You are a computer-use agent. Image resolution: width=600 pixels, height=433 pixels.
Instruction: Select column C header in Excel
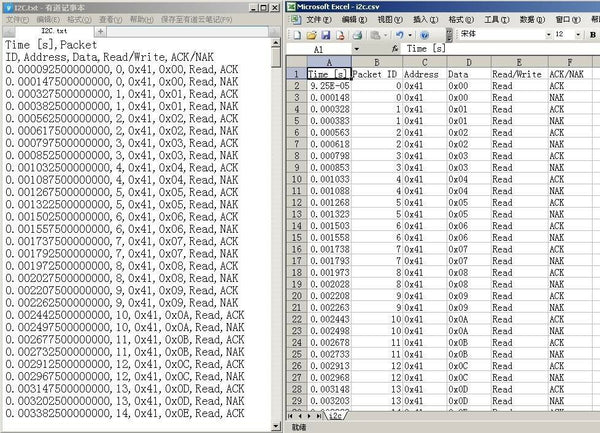coord(424,62)
